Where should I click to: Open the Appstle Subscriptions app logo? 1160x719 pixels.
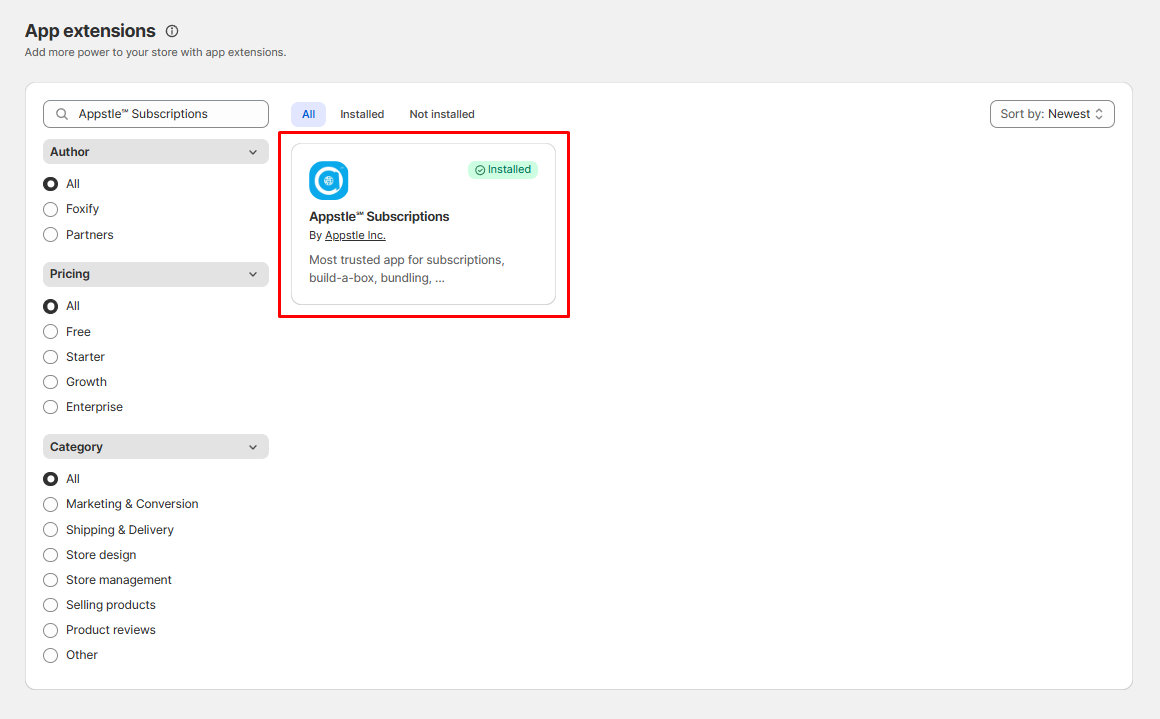tap(328, 180)
